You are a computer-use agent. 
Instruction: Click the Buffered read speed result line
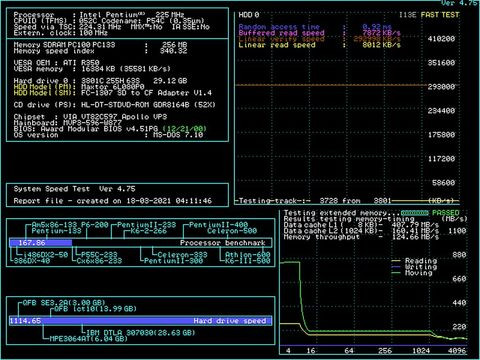point(319,33)
